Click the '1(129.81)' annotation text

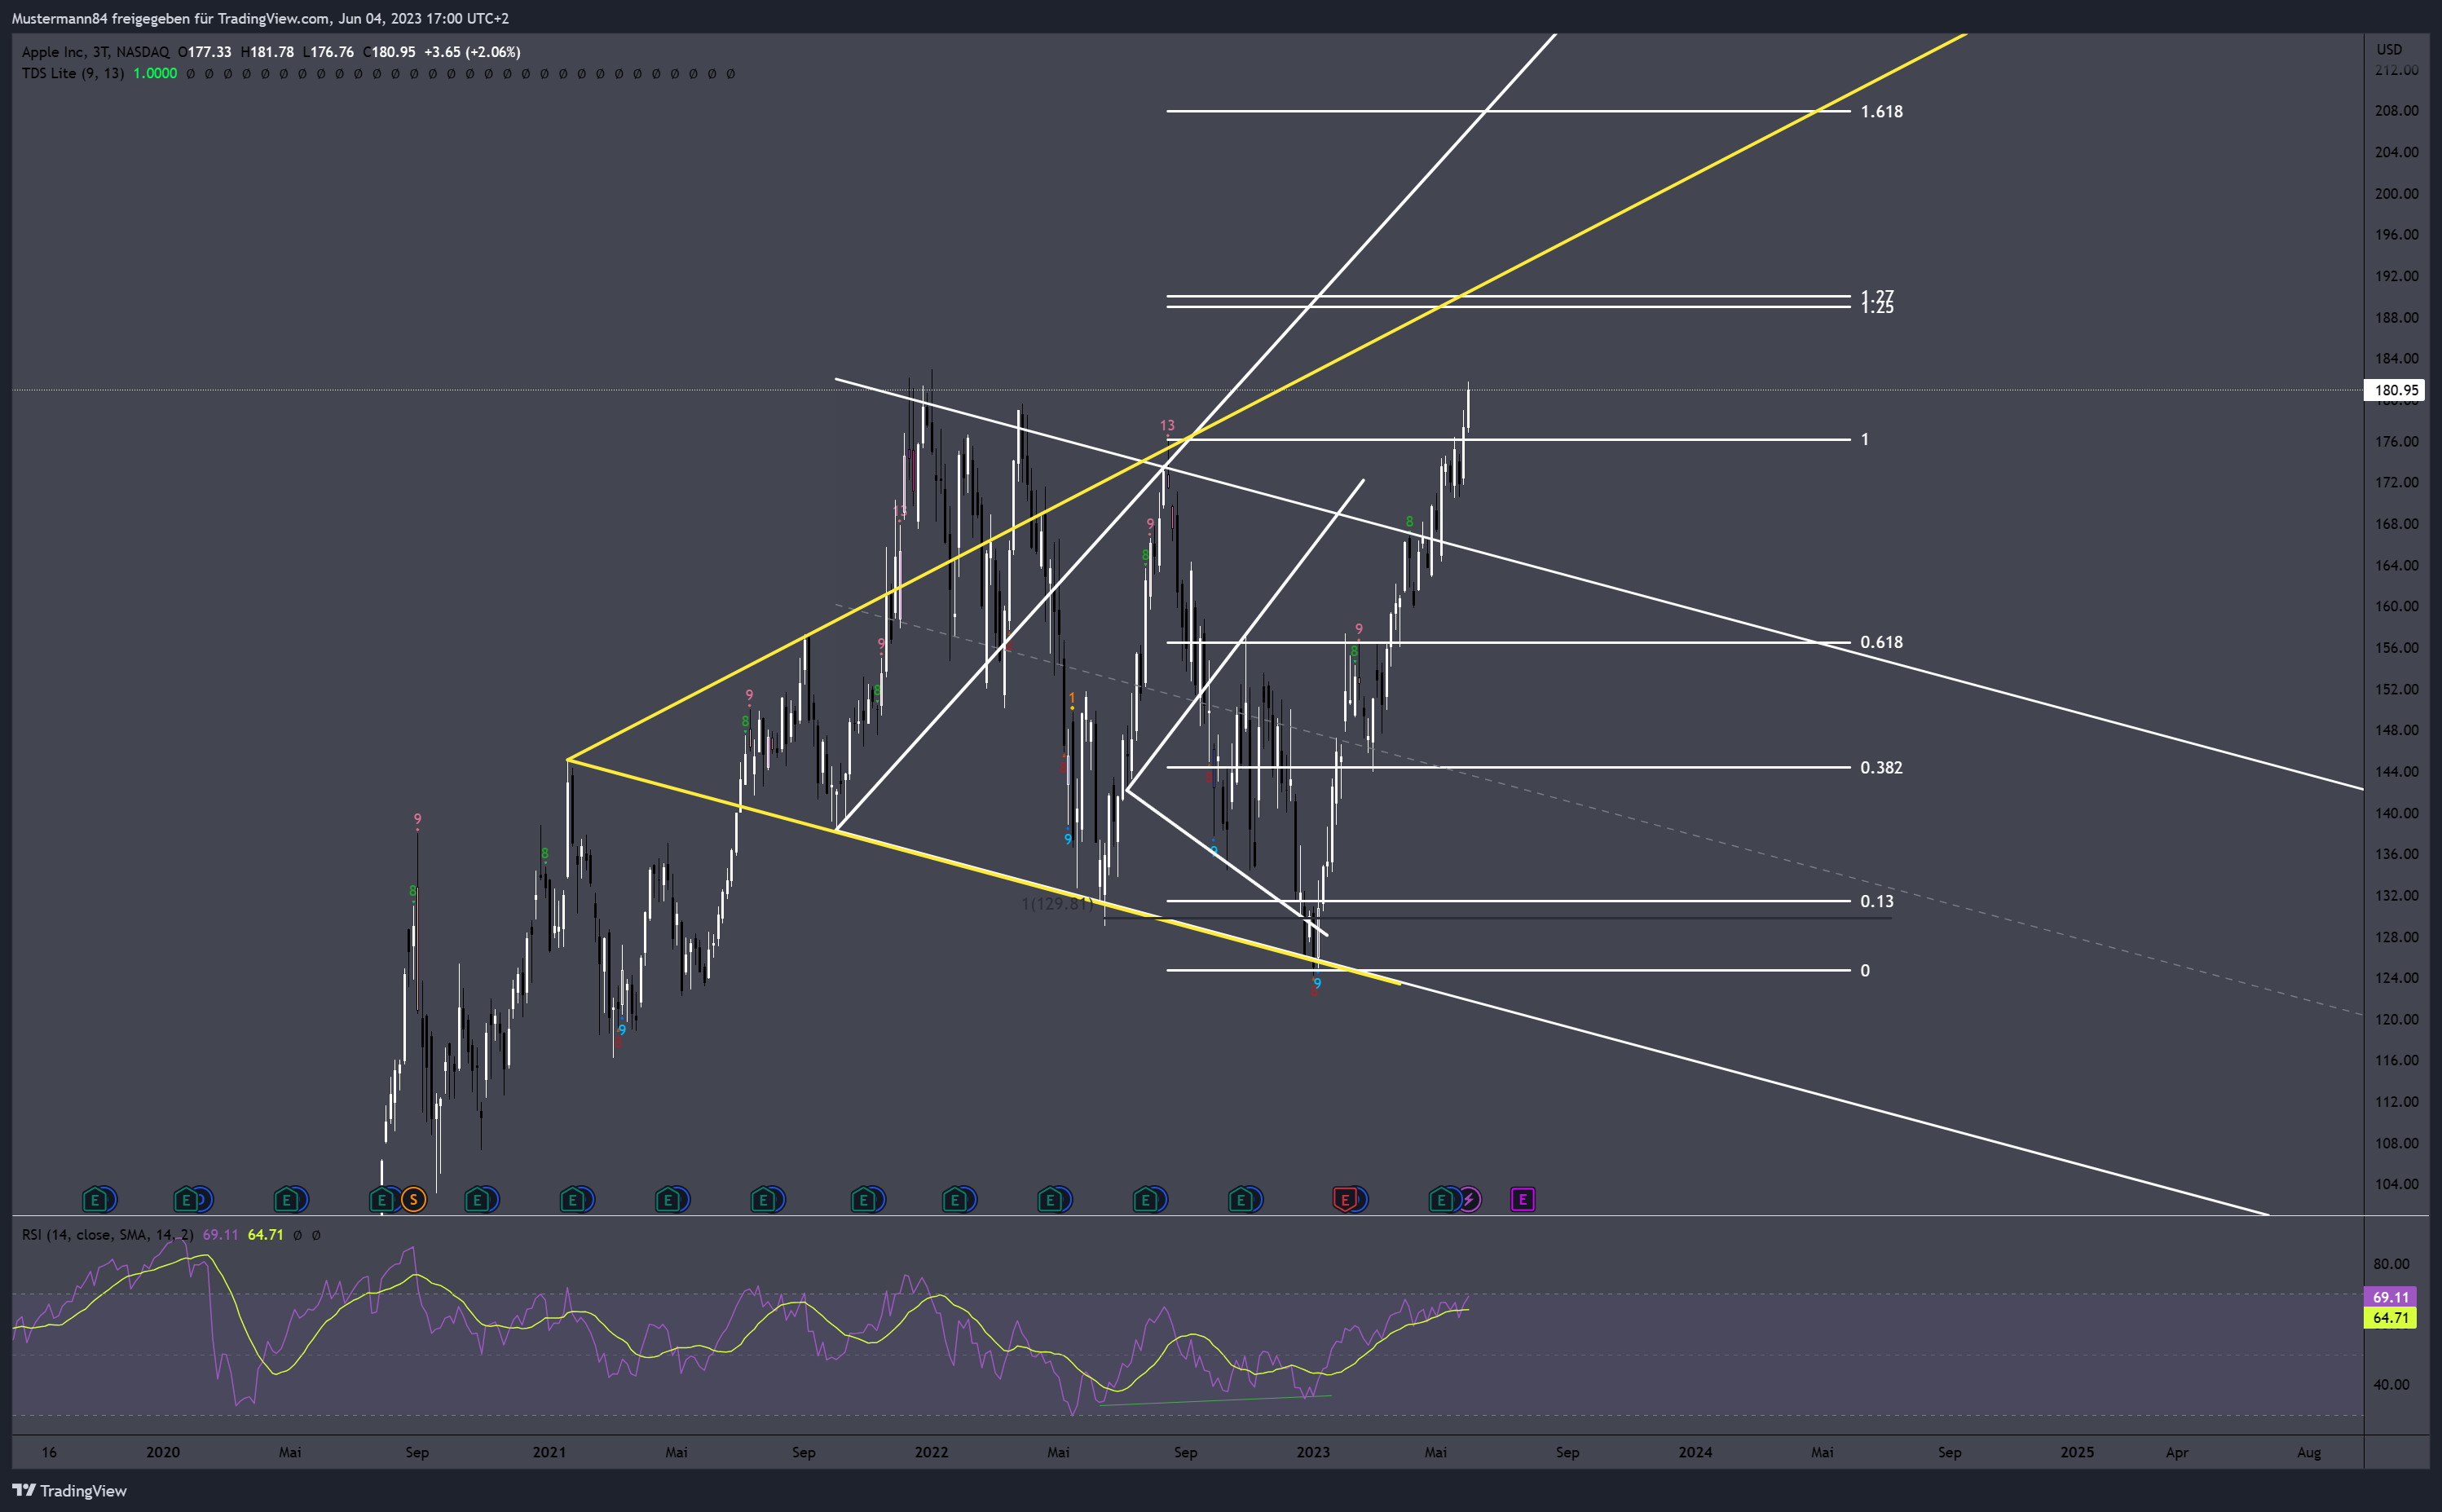[x=1056, y=904]
